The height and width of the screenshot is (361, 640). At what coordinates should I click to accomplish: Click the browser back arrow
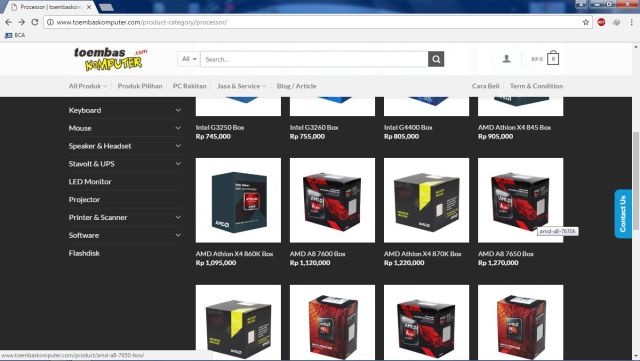point(8,22)
